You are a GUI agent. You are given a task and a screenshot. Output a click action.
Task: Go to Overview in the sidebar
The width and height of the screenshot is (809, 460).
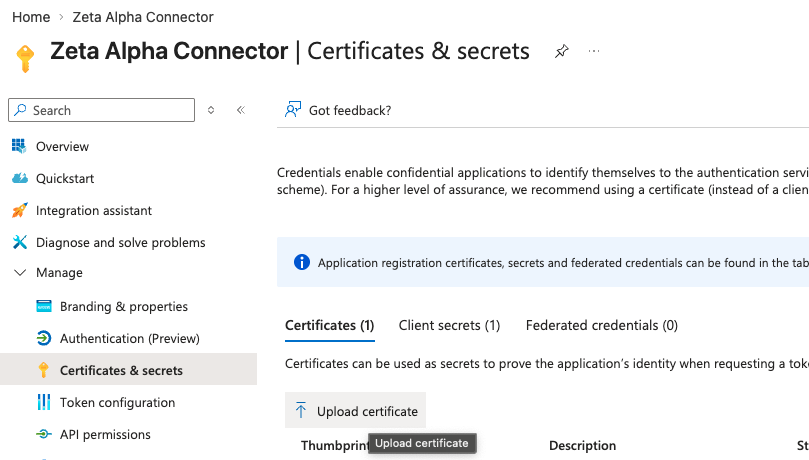click(62, 146)
